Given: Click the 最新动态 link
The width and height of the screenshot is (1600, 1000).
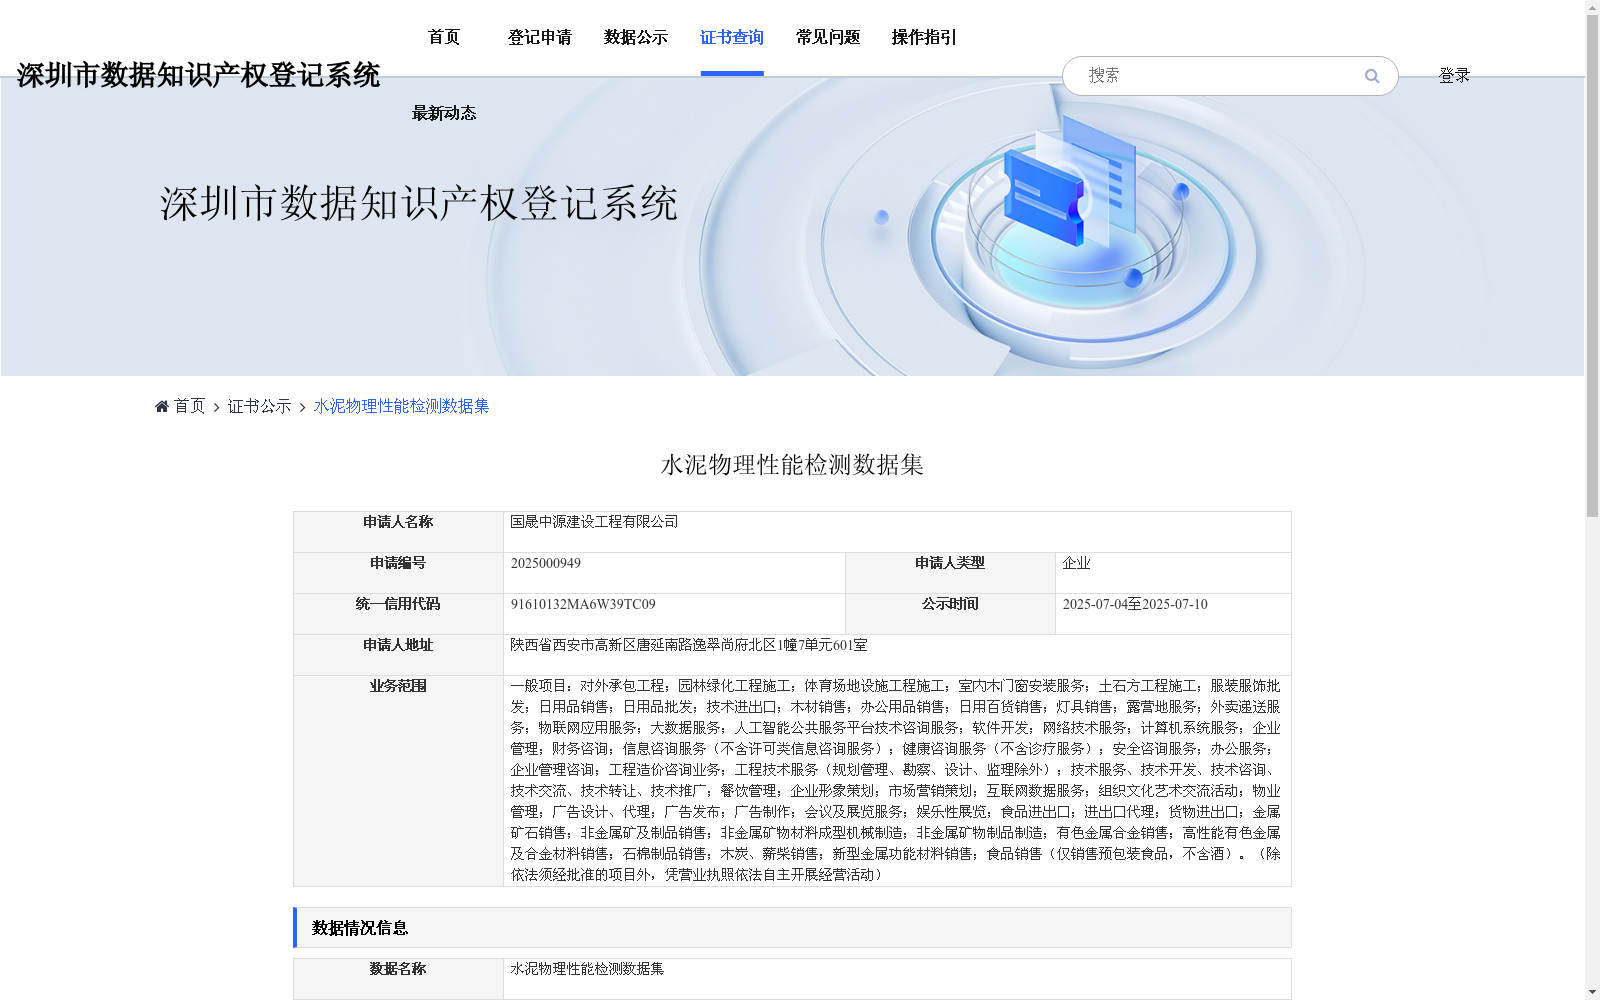Looking at the screenshot, I should click(x=443, y=113).
